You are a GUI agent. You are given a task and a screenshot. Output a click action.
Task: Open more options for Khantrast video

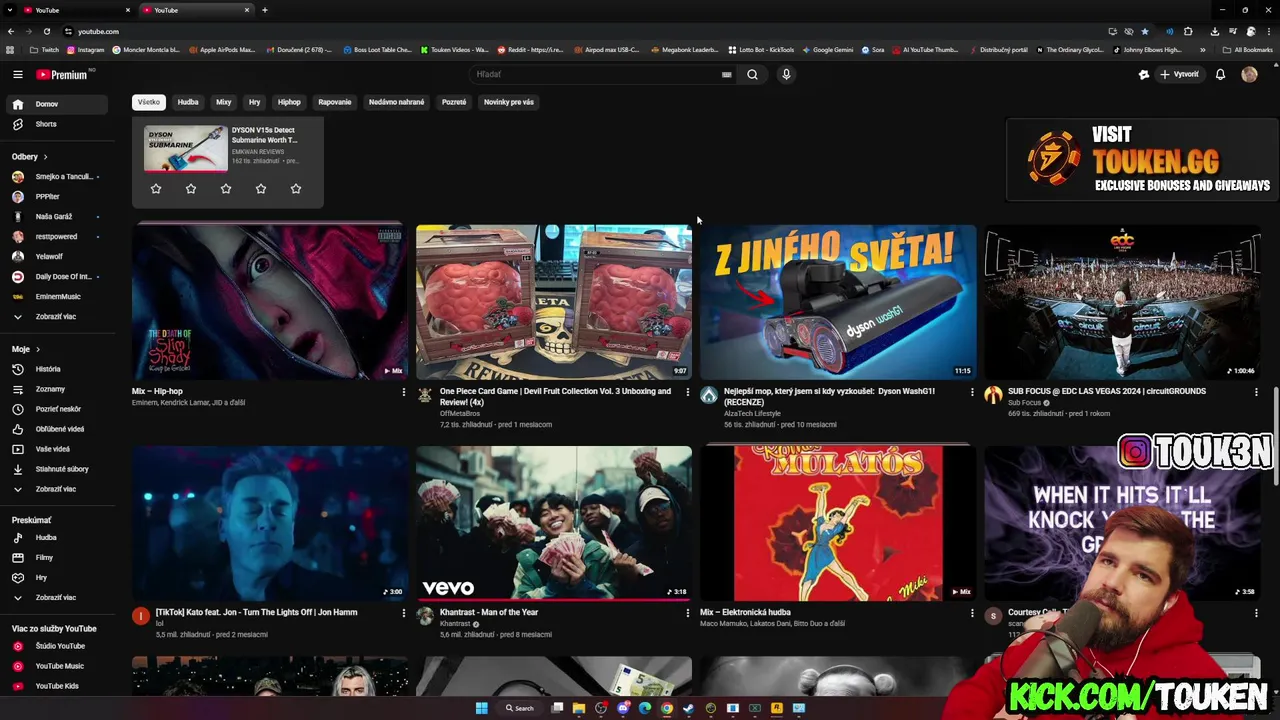click(x=687, y=613)
